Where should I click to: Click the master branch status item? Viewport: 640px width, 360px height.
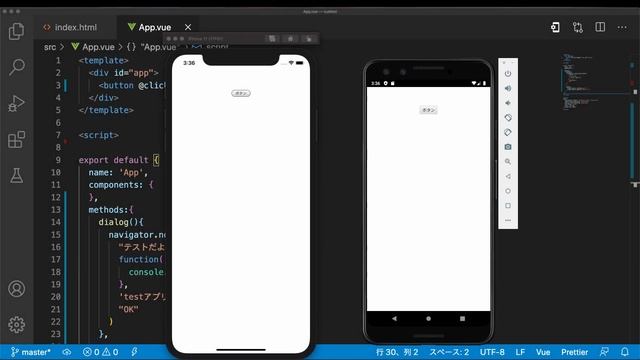(31, 352)
